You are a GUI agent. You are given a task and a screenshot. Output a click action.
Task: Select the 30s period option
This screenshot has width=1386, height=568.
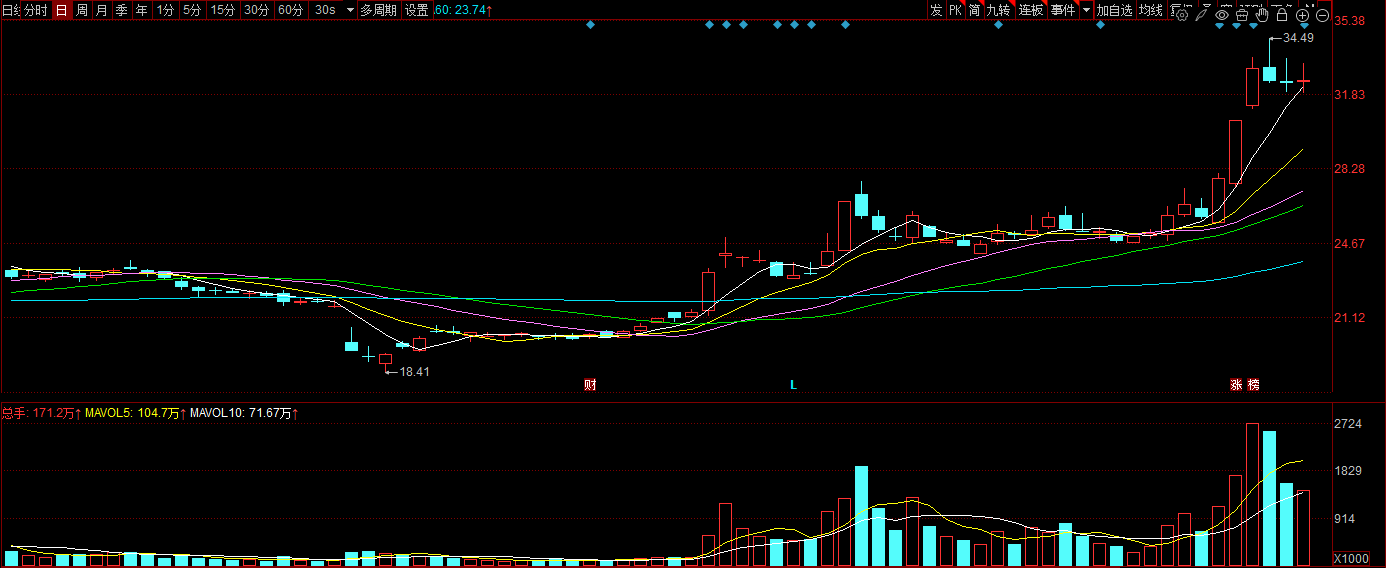(x=325, y=10)
